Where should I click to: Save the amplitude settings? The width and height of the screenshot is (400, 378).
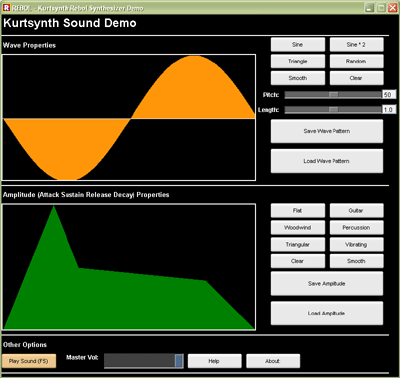(327, 284)
